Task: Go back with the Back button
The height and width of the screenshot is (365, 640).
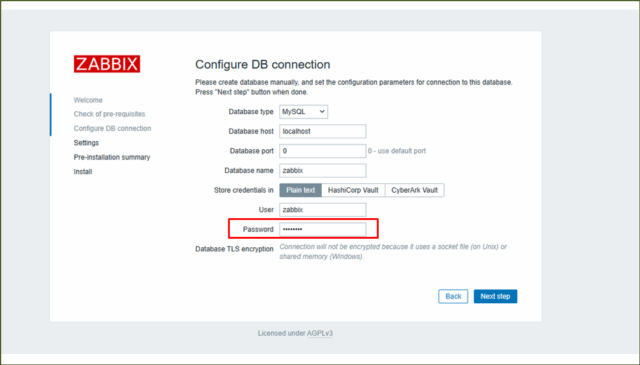Action: pos(453,296)
